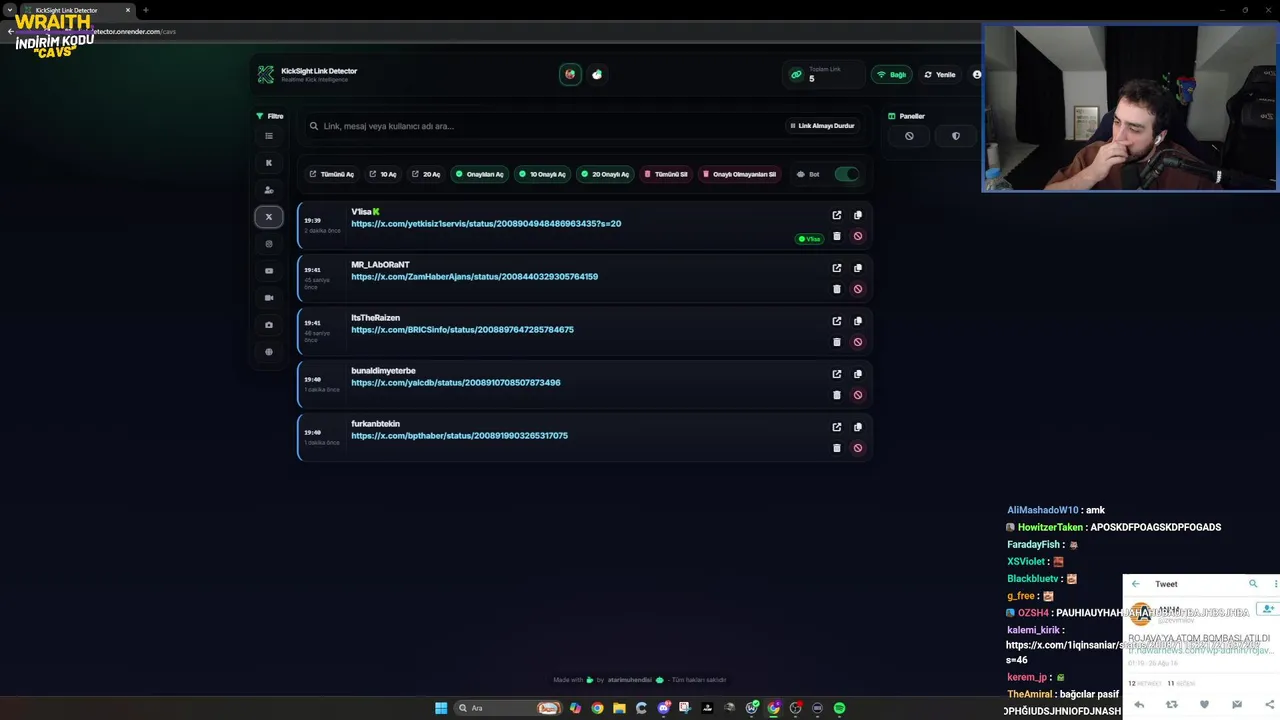Open the Windows Start menu
Viewport: 1280px width, 720px height.
click(441, 708)
